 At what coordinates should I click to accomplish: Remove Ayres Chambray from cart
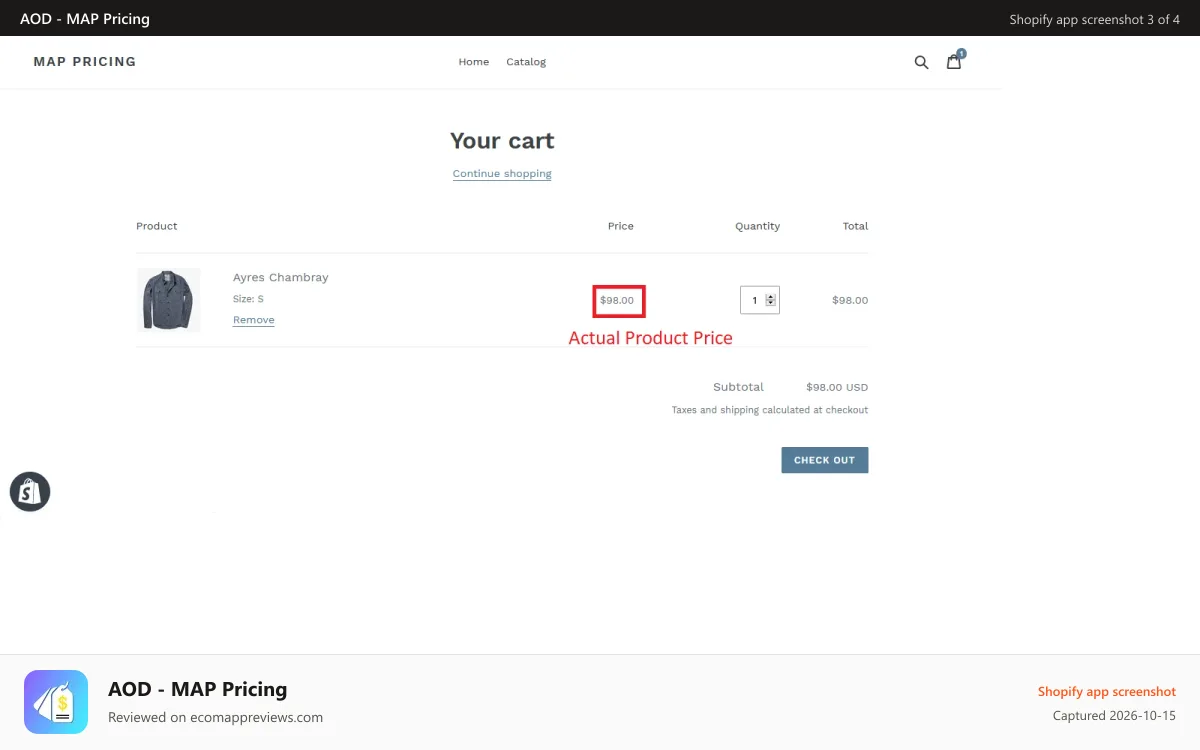254,320
